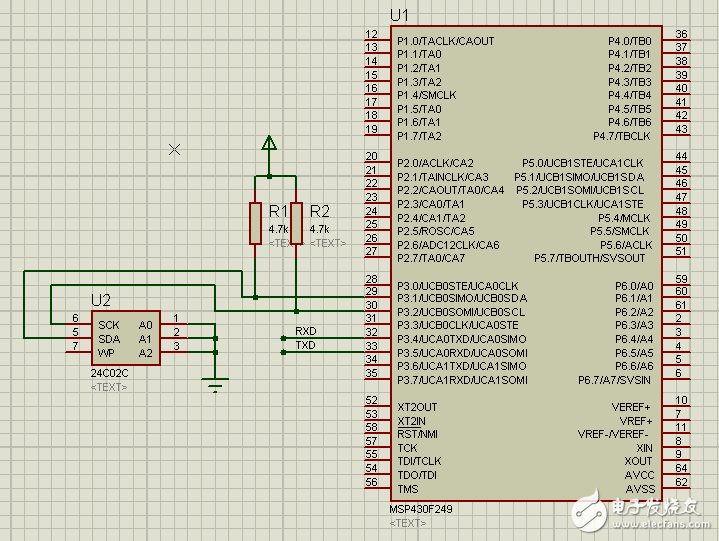The width and height of the screenshot is (719, 541).
Task: Click the TXD wire terminal dot
Action: coord(283,352)
